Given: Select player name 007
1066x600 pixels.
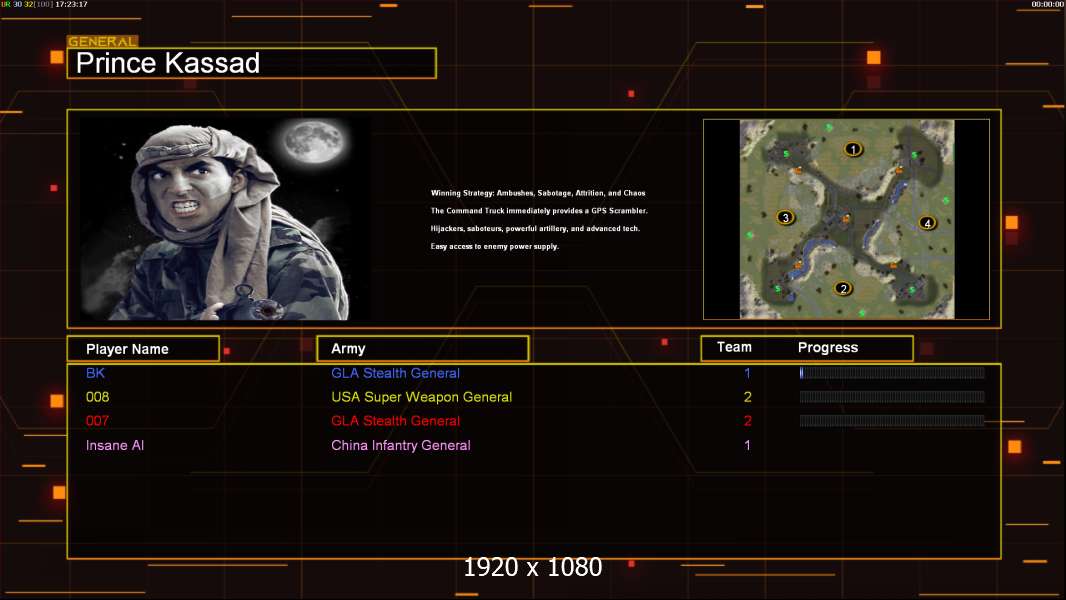Looking at the screenshot, I should click(97, 421).
